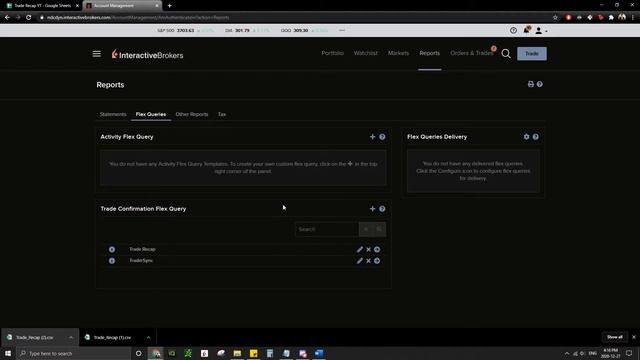Open Reports in the navigation

[429, 53]
